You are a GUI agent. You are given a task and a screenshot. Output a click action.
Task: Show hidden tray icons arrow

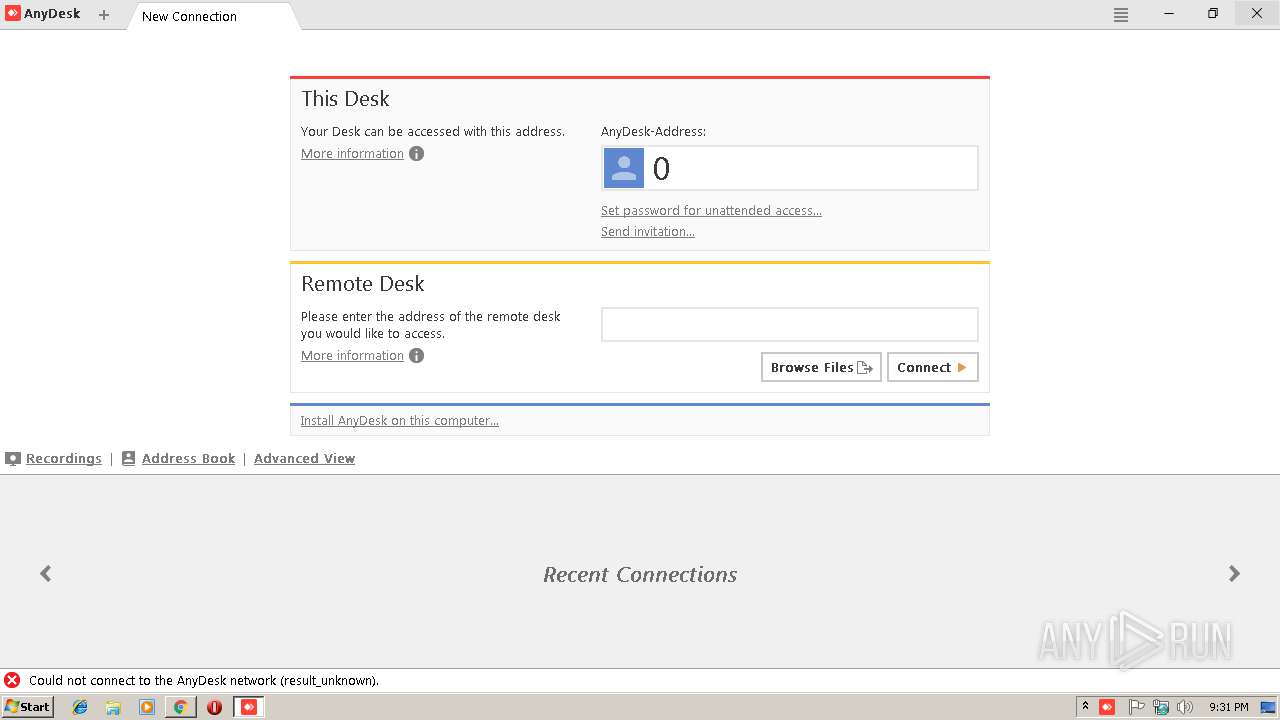1085,707
